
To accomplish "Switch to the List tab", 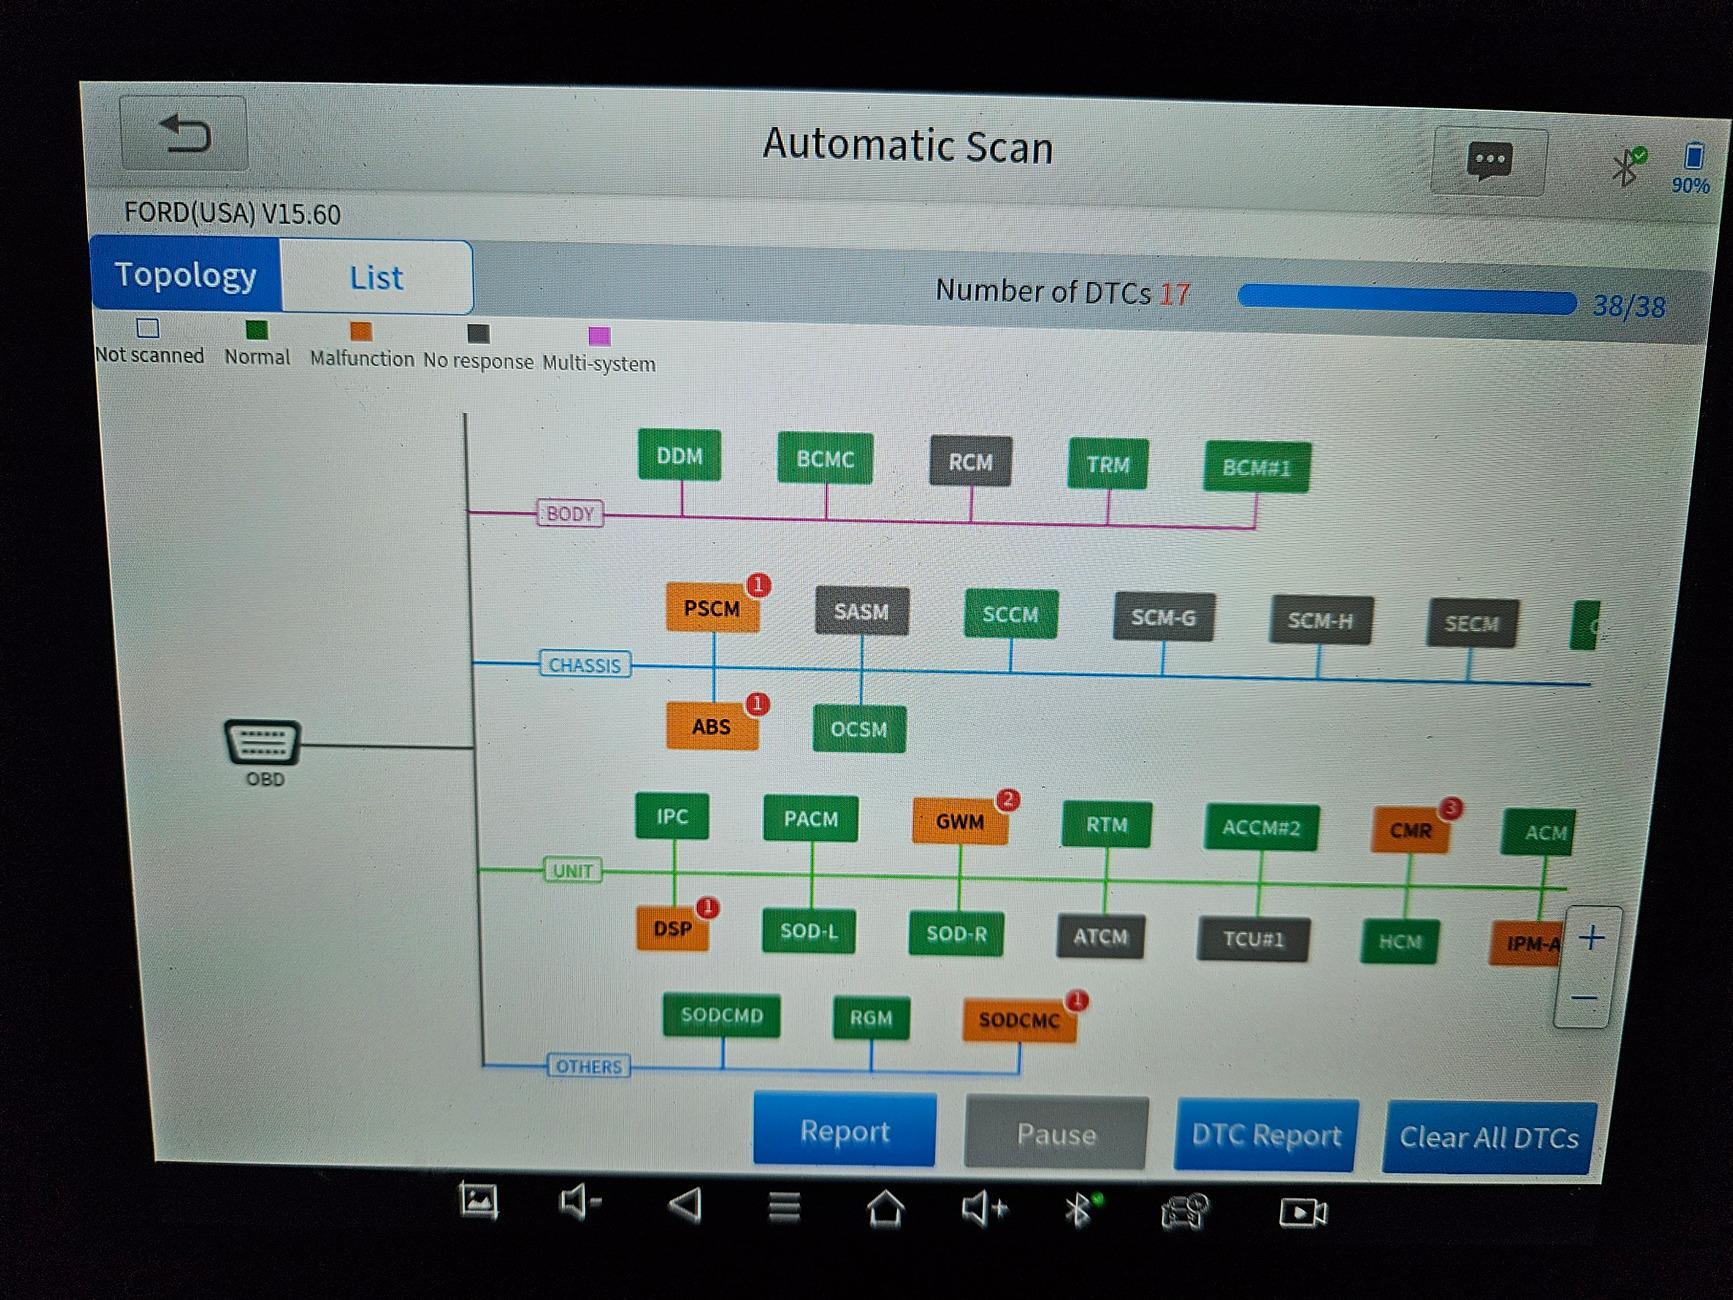I will (x=376, y=277).
